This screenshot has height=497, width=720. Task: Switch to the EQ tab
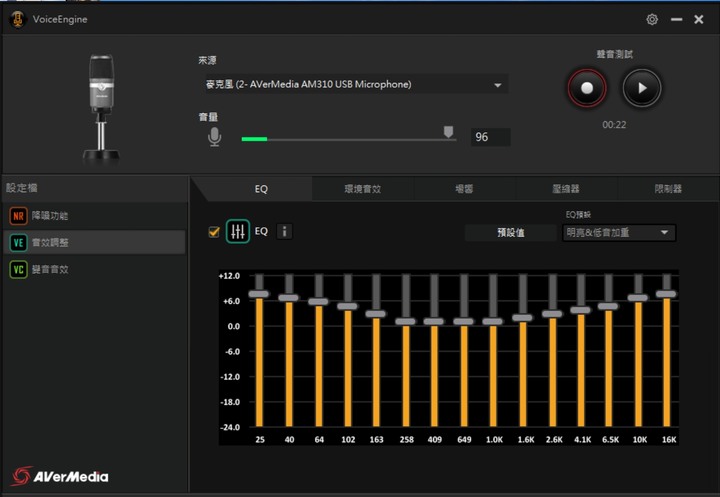pos(261,189)
